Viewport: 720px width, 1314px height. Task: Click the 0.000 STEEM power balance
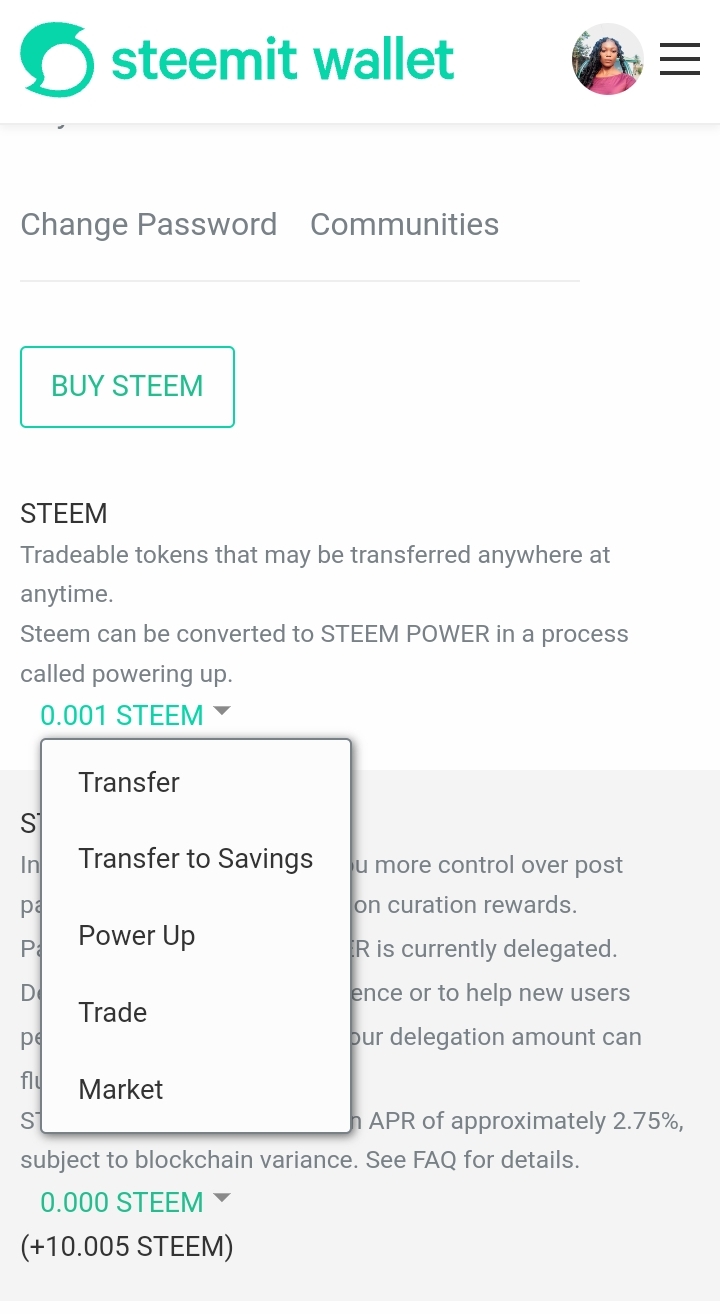tap(121, 1202)
